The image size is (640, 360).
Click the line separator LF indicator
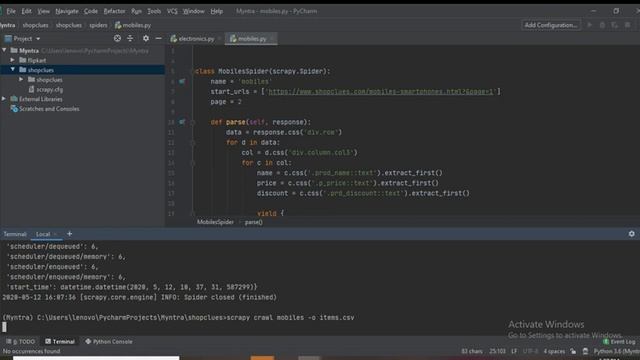(514, 351)
